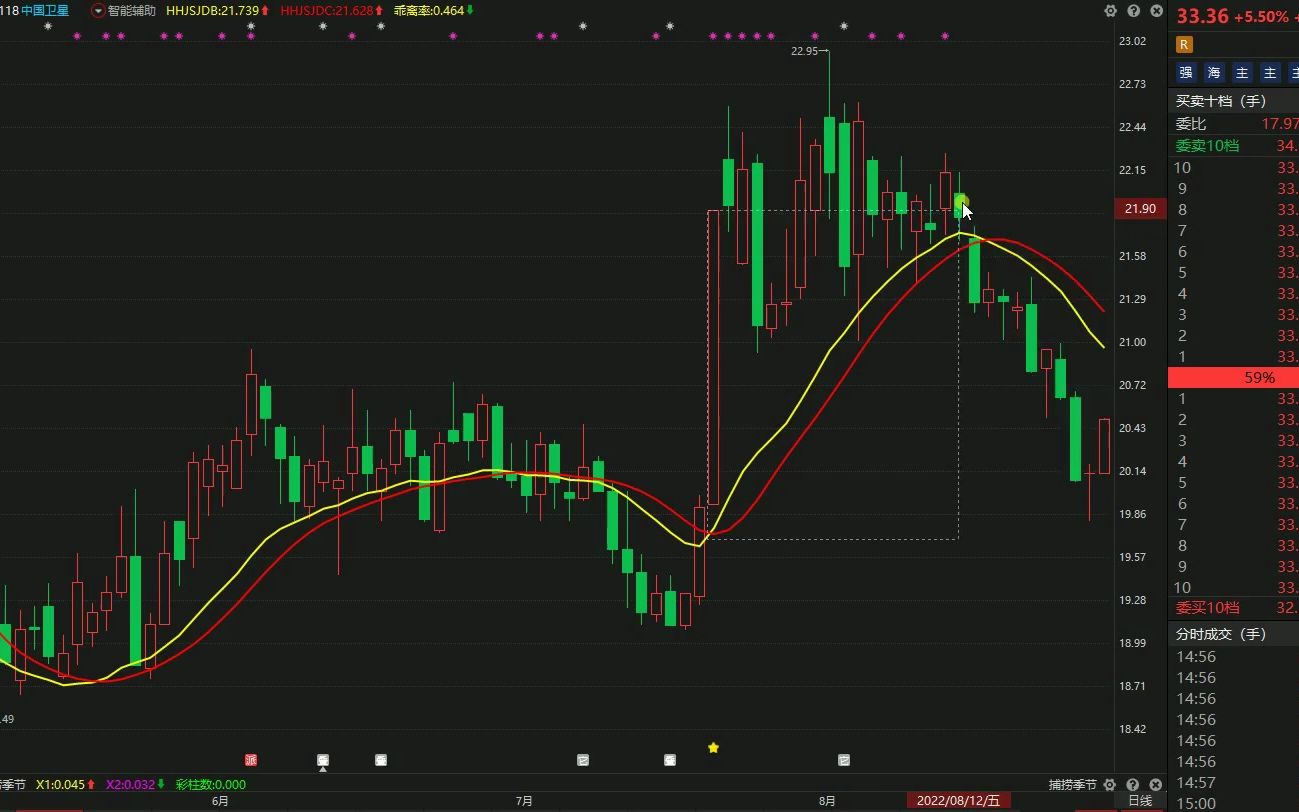Click 中国卫星 stock name title
Screen dimensions: 1299x812
point(45,11)
